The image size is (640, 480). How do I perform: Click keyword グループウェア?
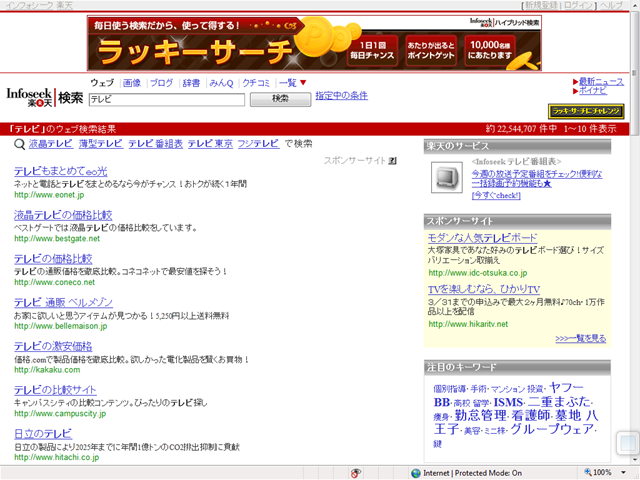click(552, 429)
